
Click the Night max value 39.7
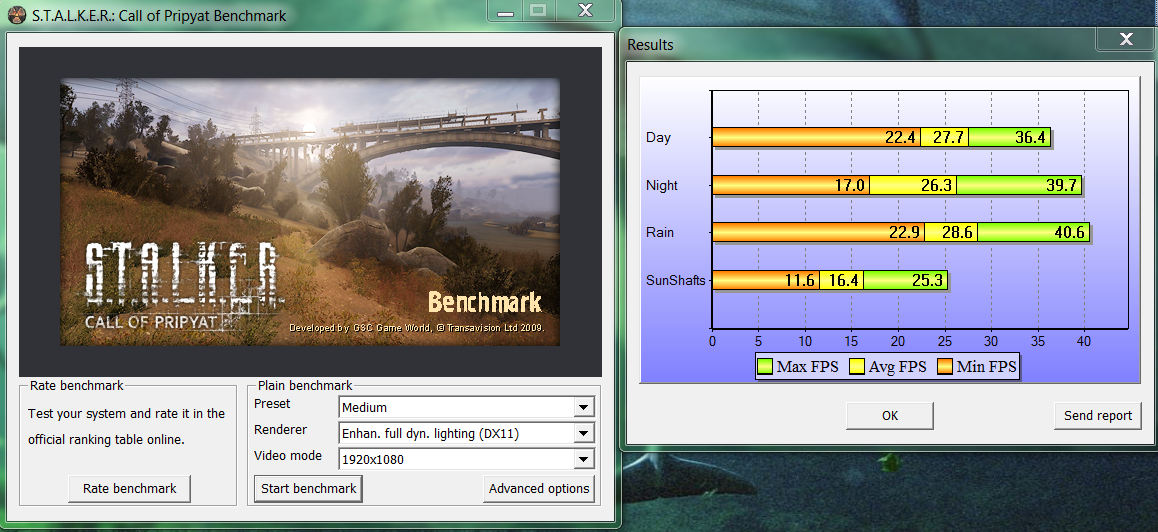[1061, 185]
